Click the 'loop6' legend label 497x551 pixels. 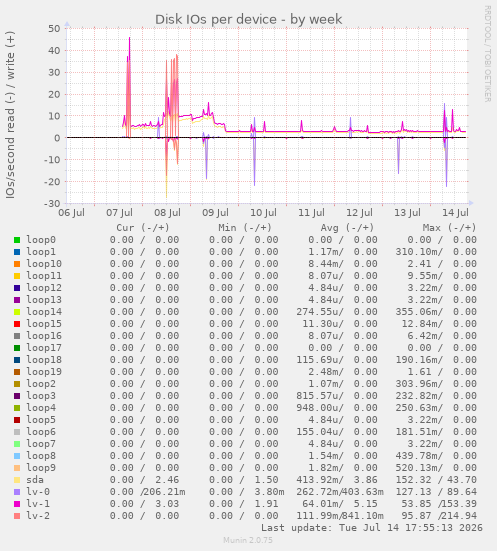coord(41,432)
